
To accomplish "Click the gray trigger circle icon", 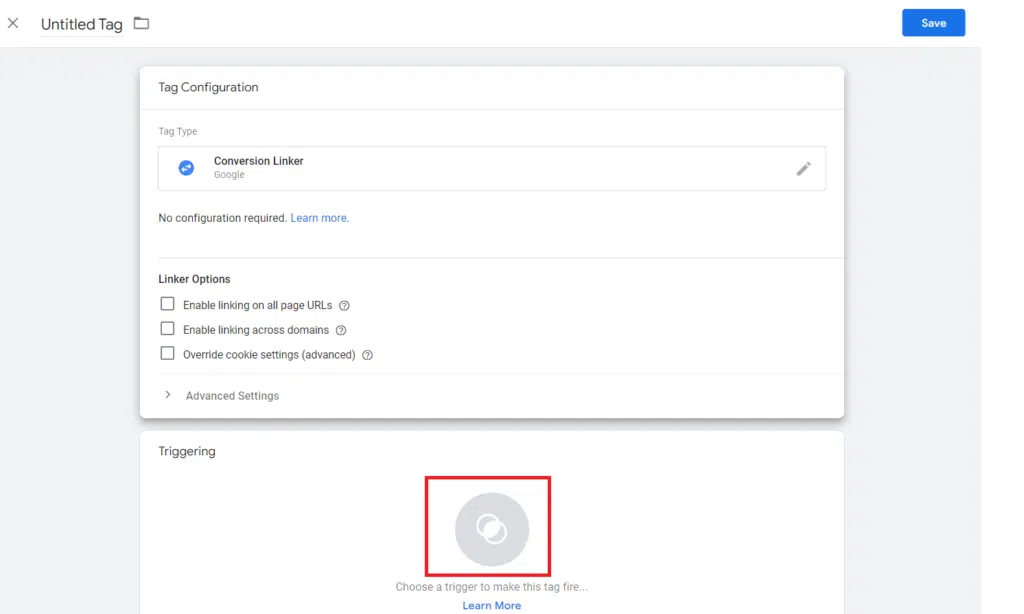I will click(491, 529).
